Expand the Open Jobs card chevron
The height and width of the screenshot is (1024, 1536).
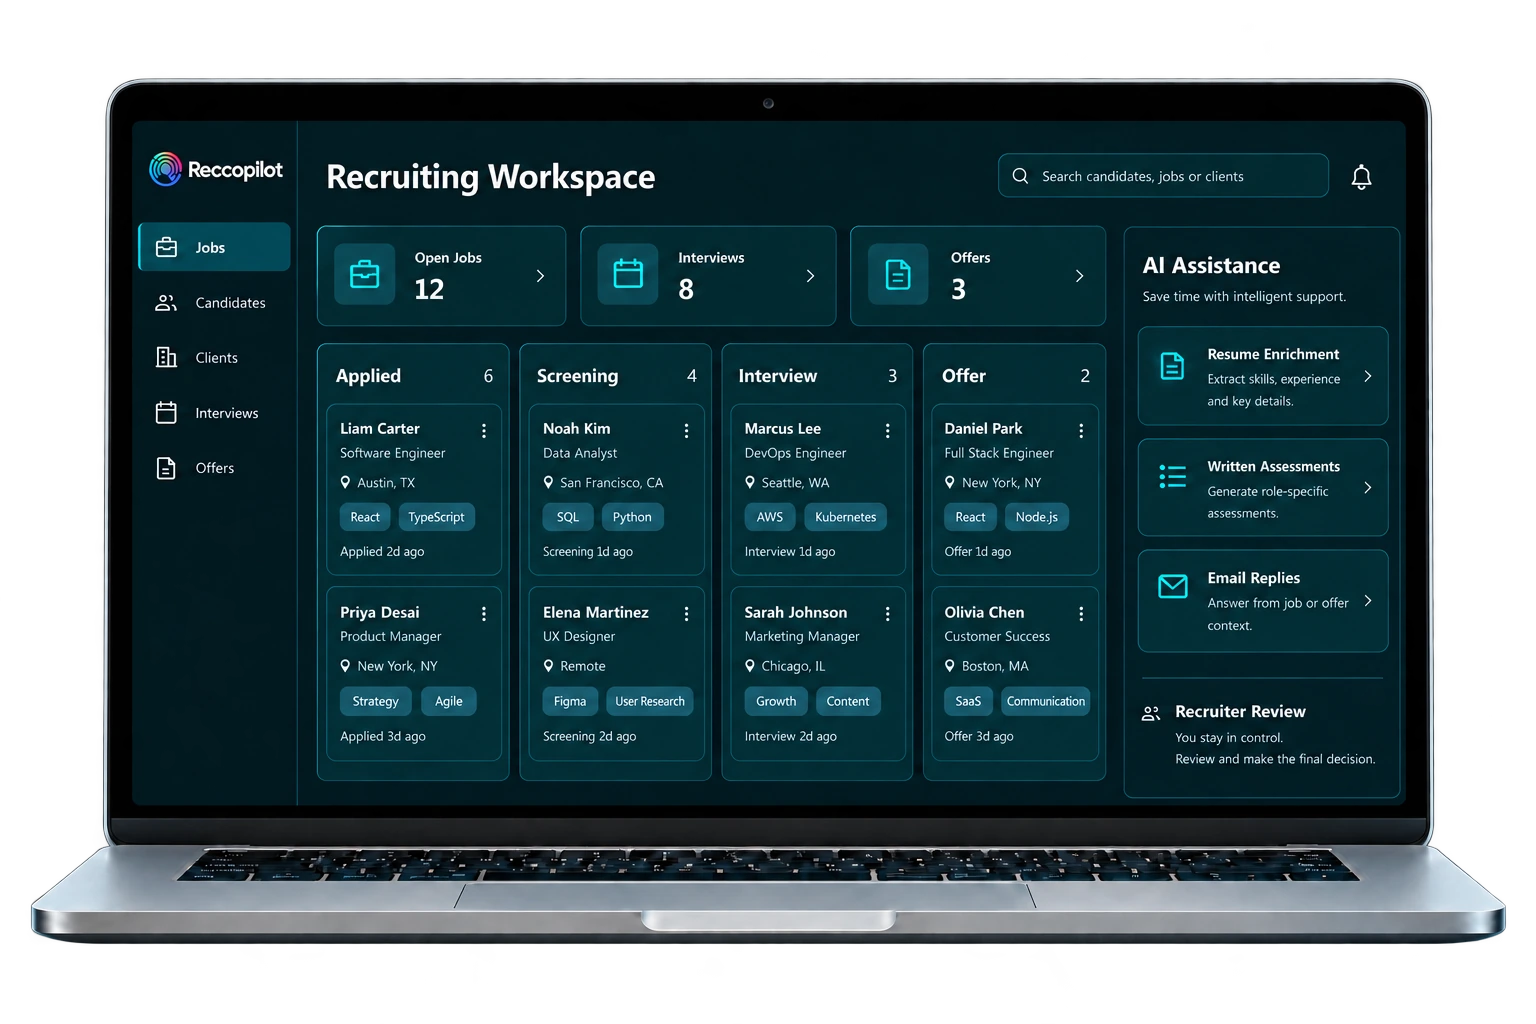click(x=540, y=276)
